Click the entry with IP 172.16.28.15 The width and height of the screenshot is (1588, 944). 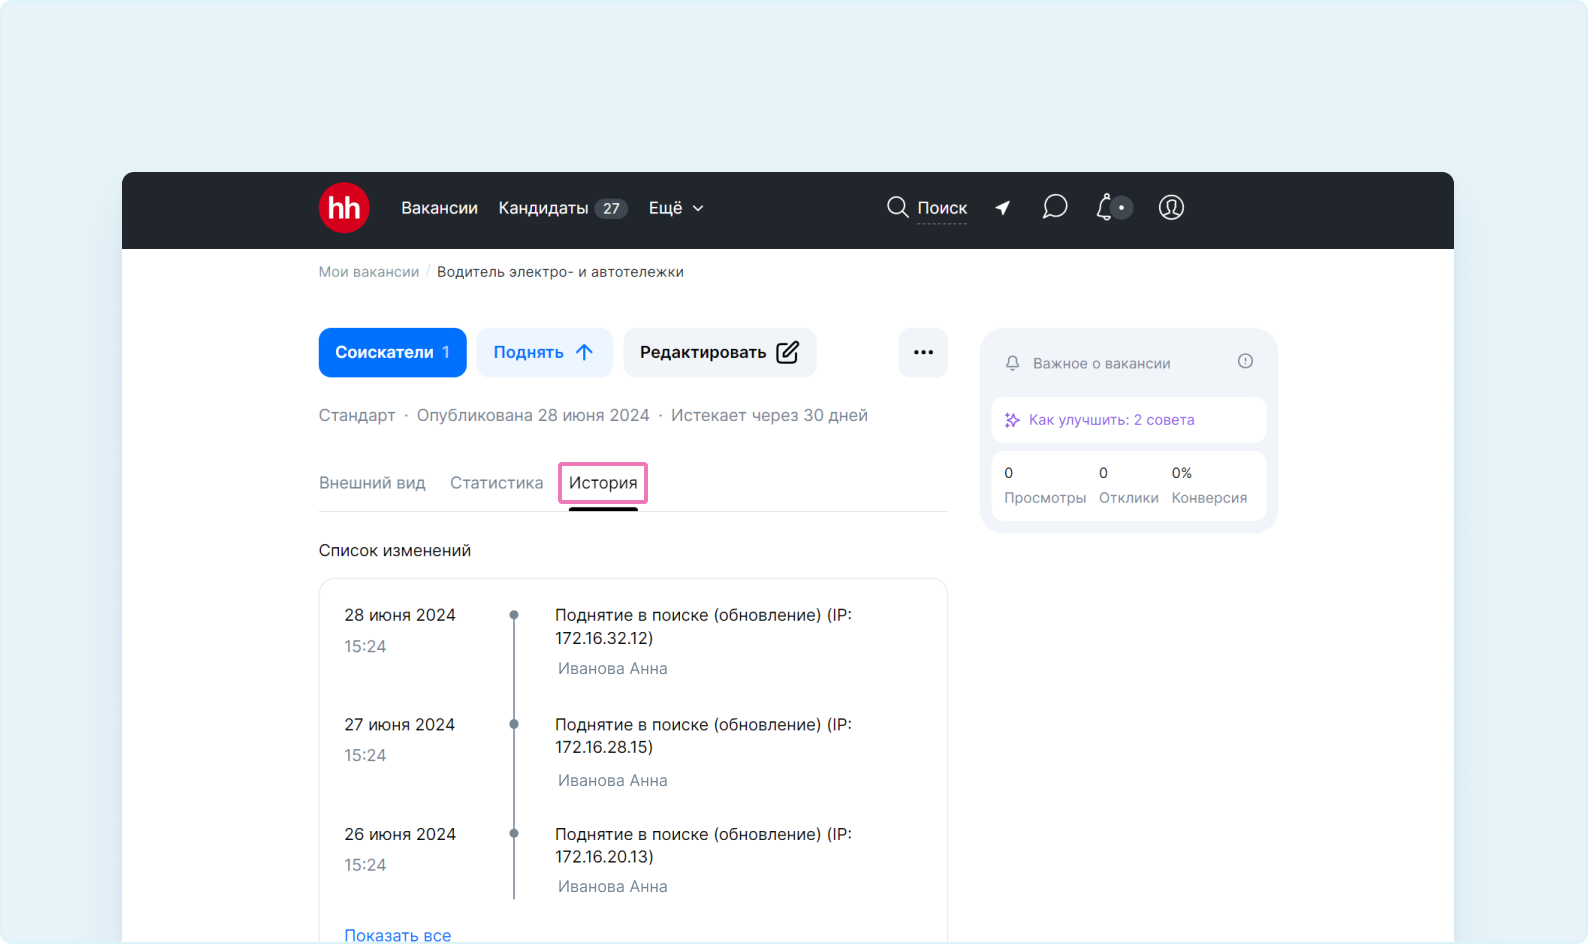[704, 736]
